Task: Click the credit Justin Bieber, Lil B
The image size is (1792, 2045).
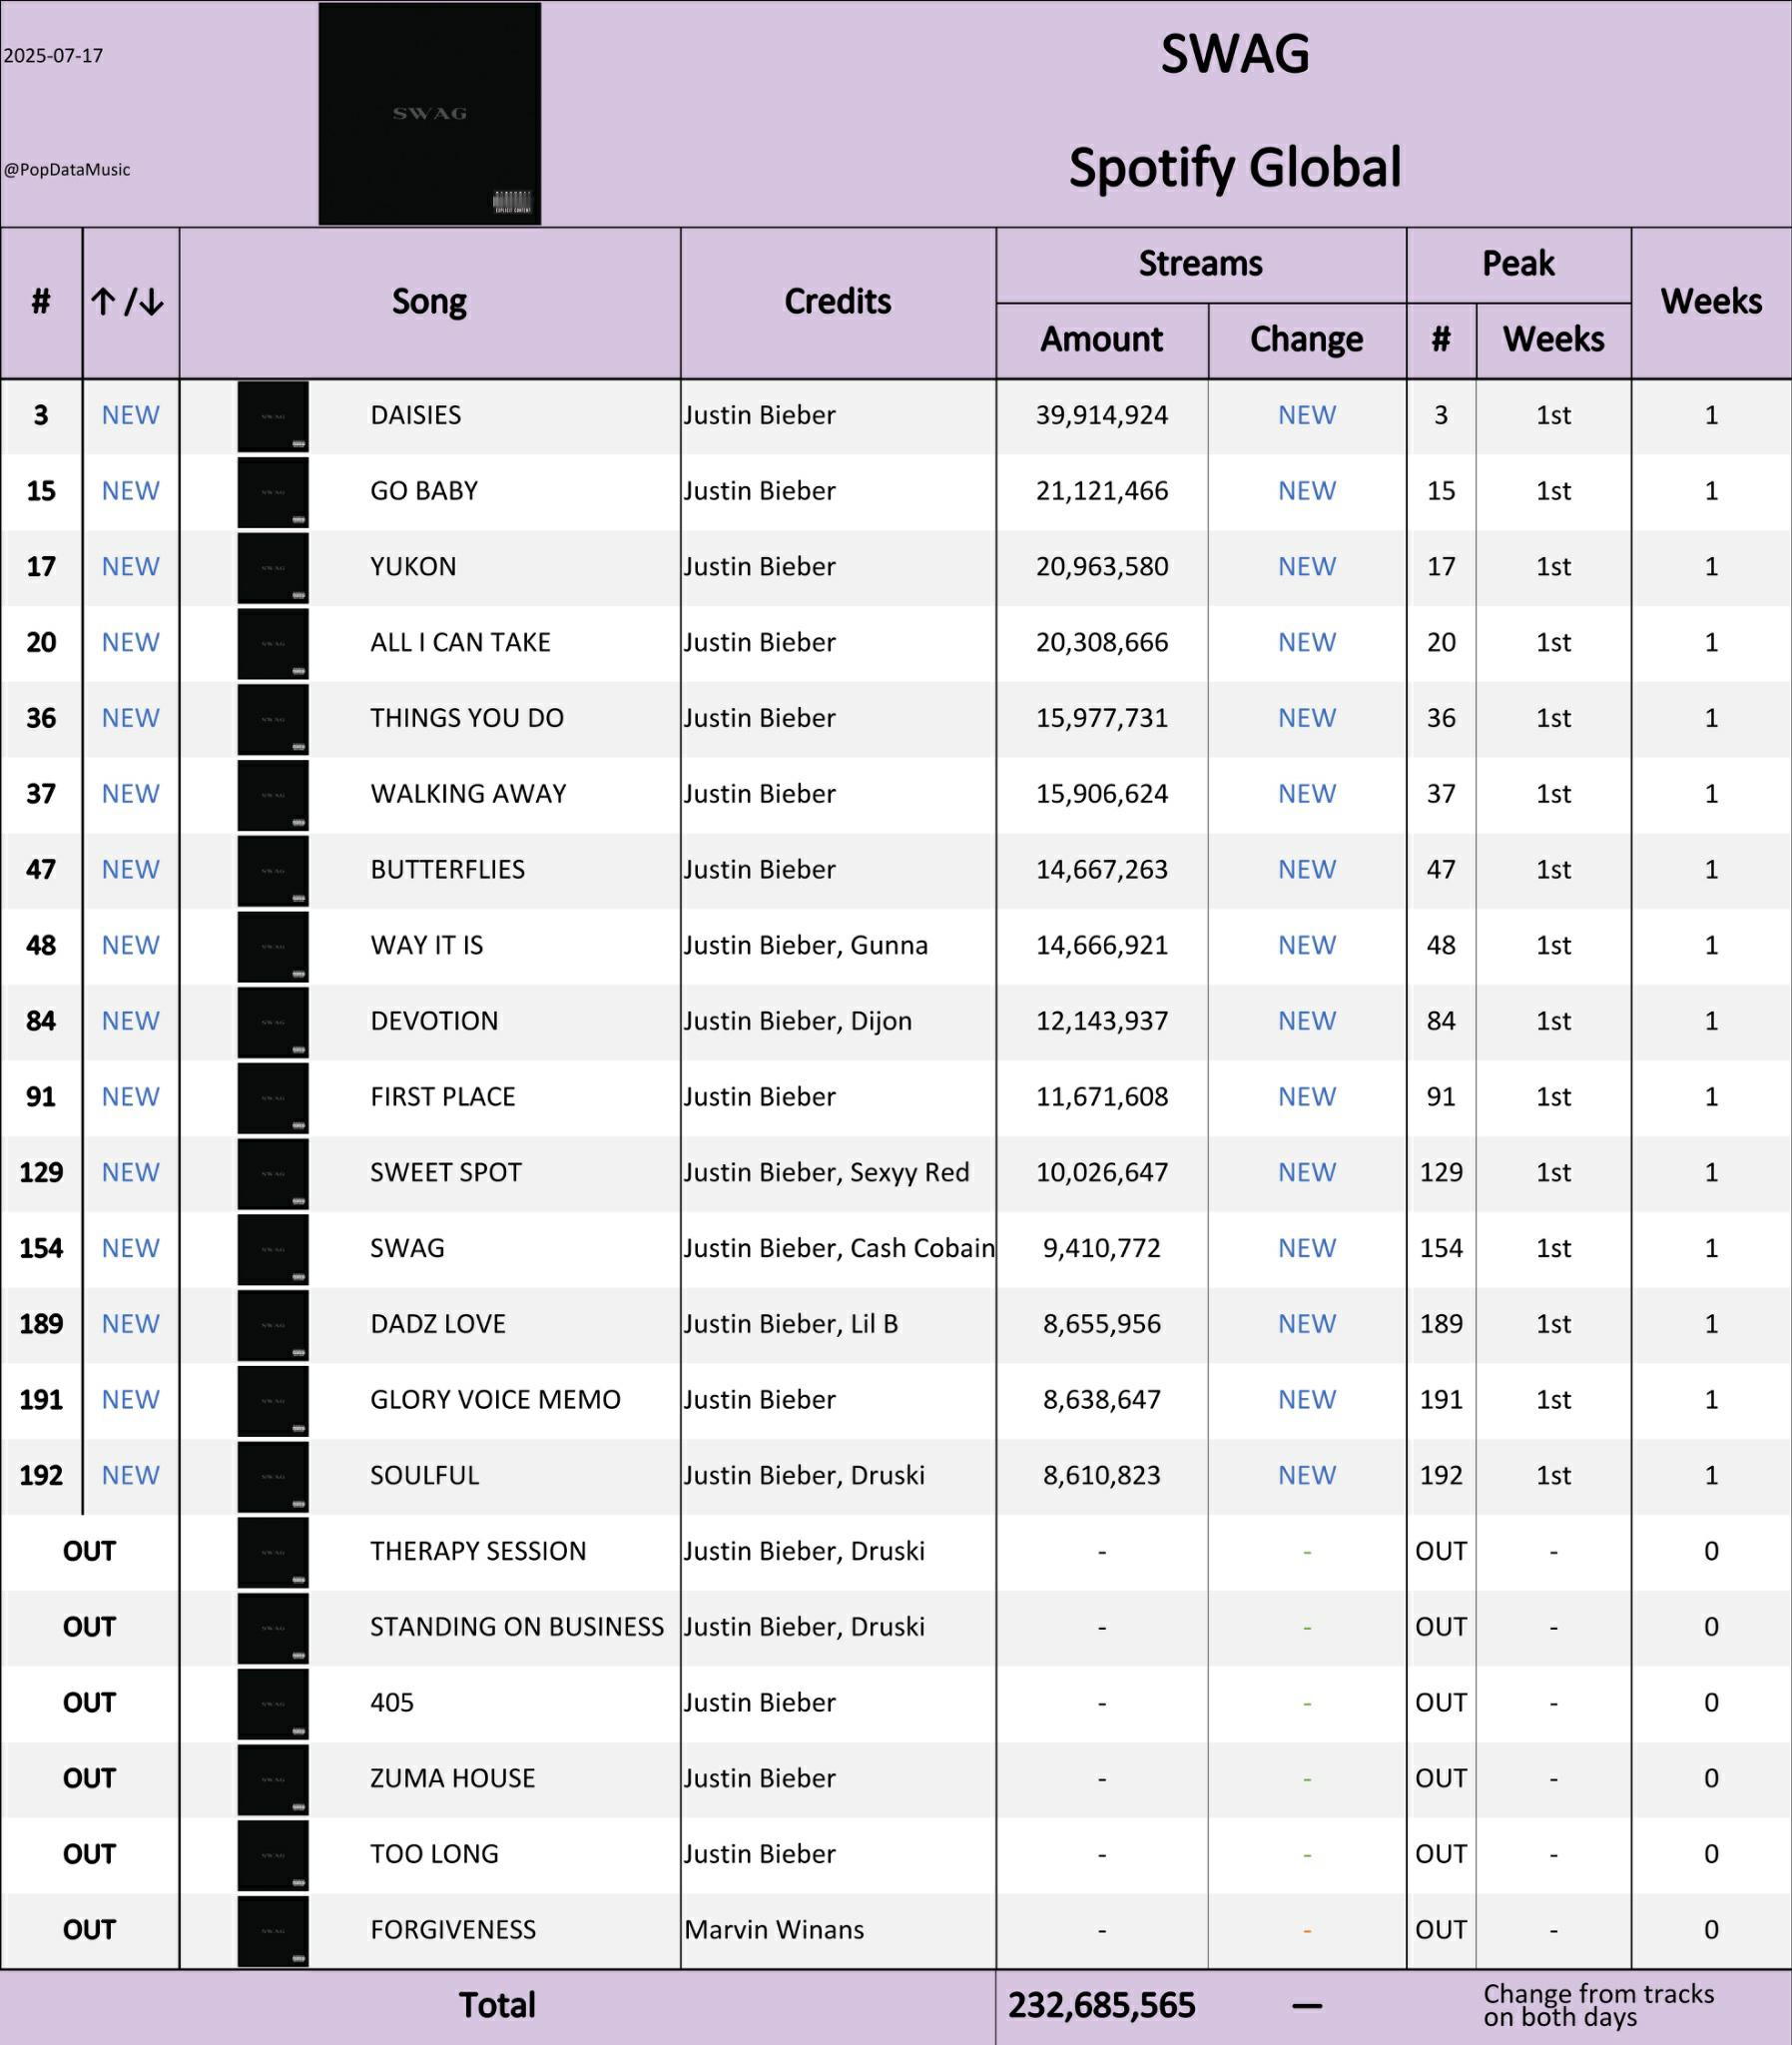Action: (791, 1324)
